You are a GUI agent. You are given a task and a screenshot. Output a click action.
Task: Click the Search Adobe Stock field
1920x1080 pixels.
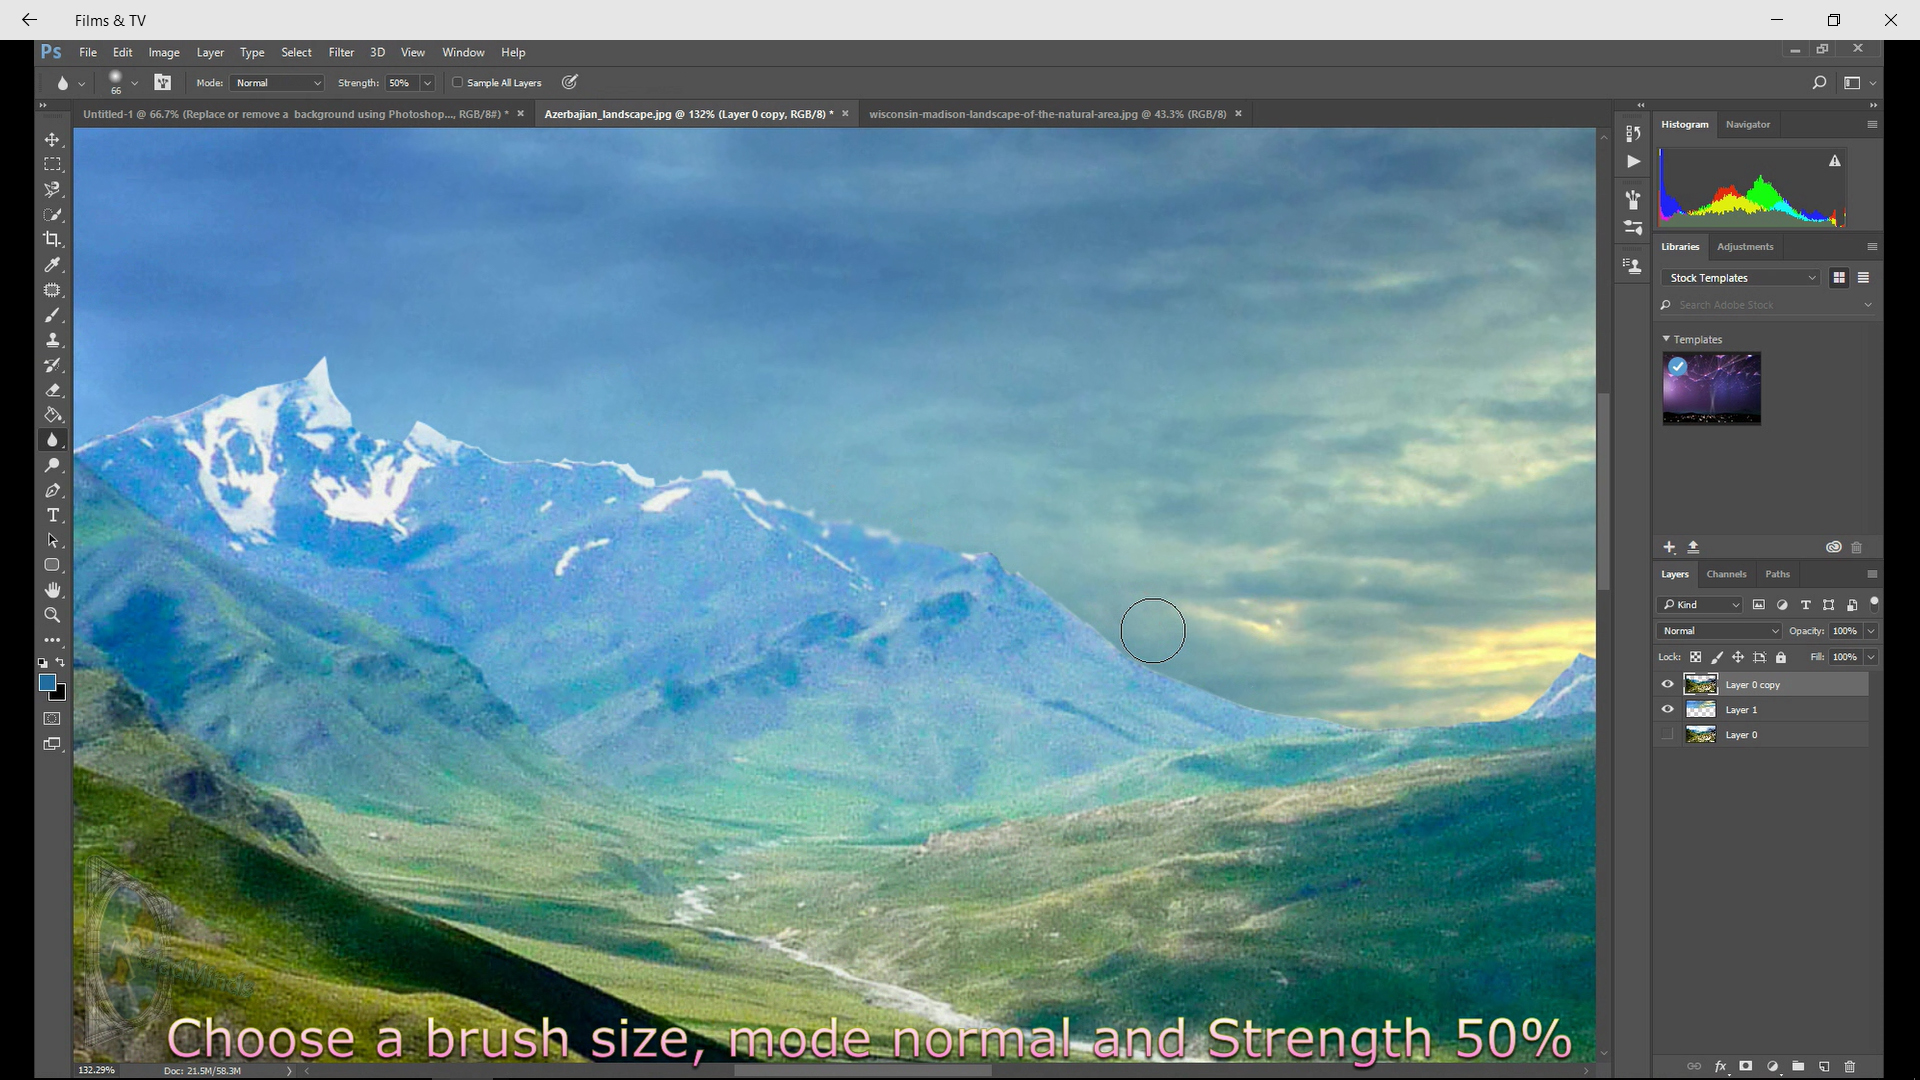tap(1766, 305)
